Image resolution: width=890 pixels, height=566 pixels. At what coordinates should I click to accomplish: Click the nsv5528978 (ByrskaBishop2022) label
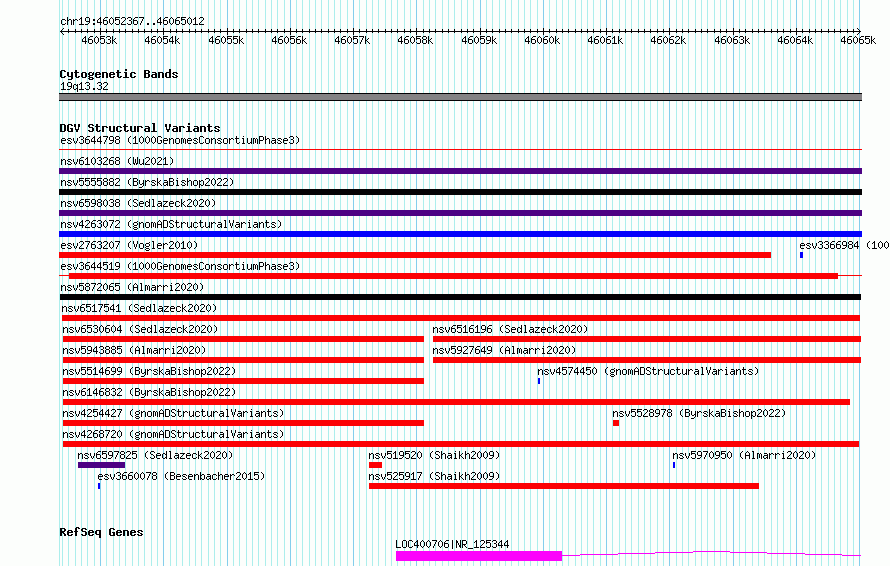pos(699,413)
